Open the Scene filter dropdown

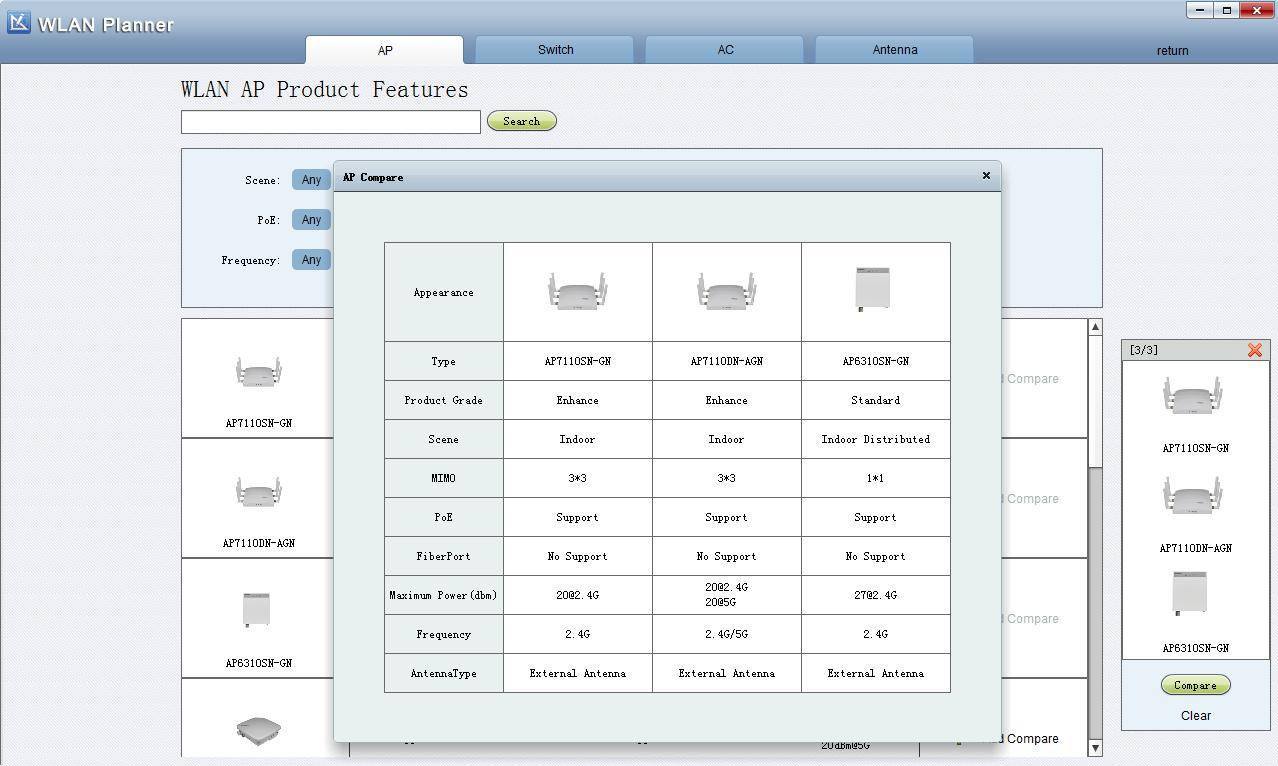[311, 179]
